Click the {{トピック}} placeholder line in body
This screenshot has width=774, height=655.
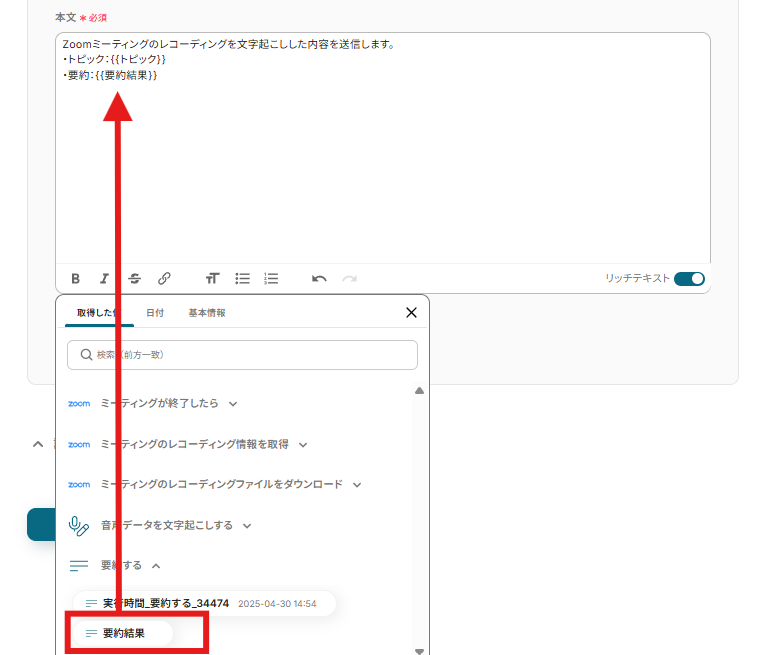[x=114, y=59]
